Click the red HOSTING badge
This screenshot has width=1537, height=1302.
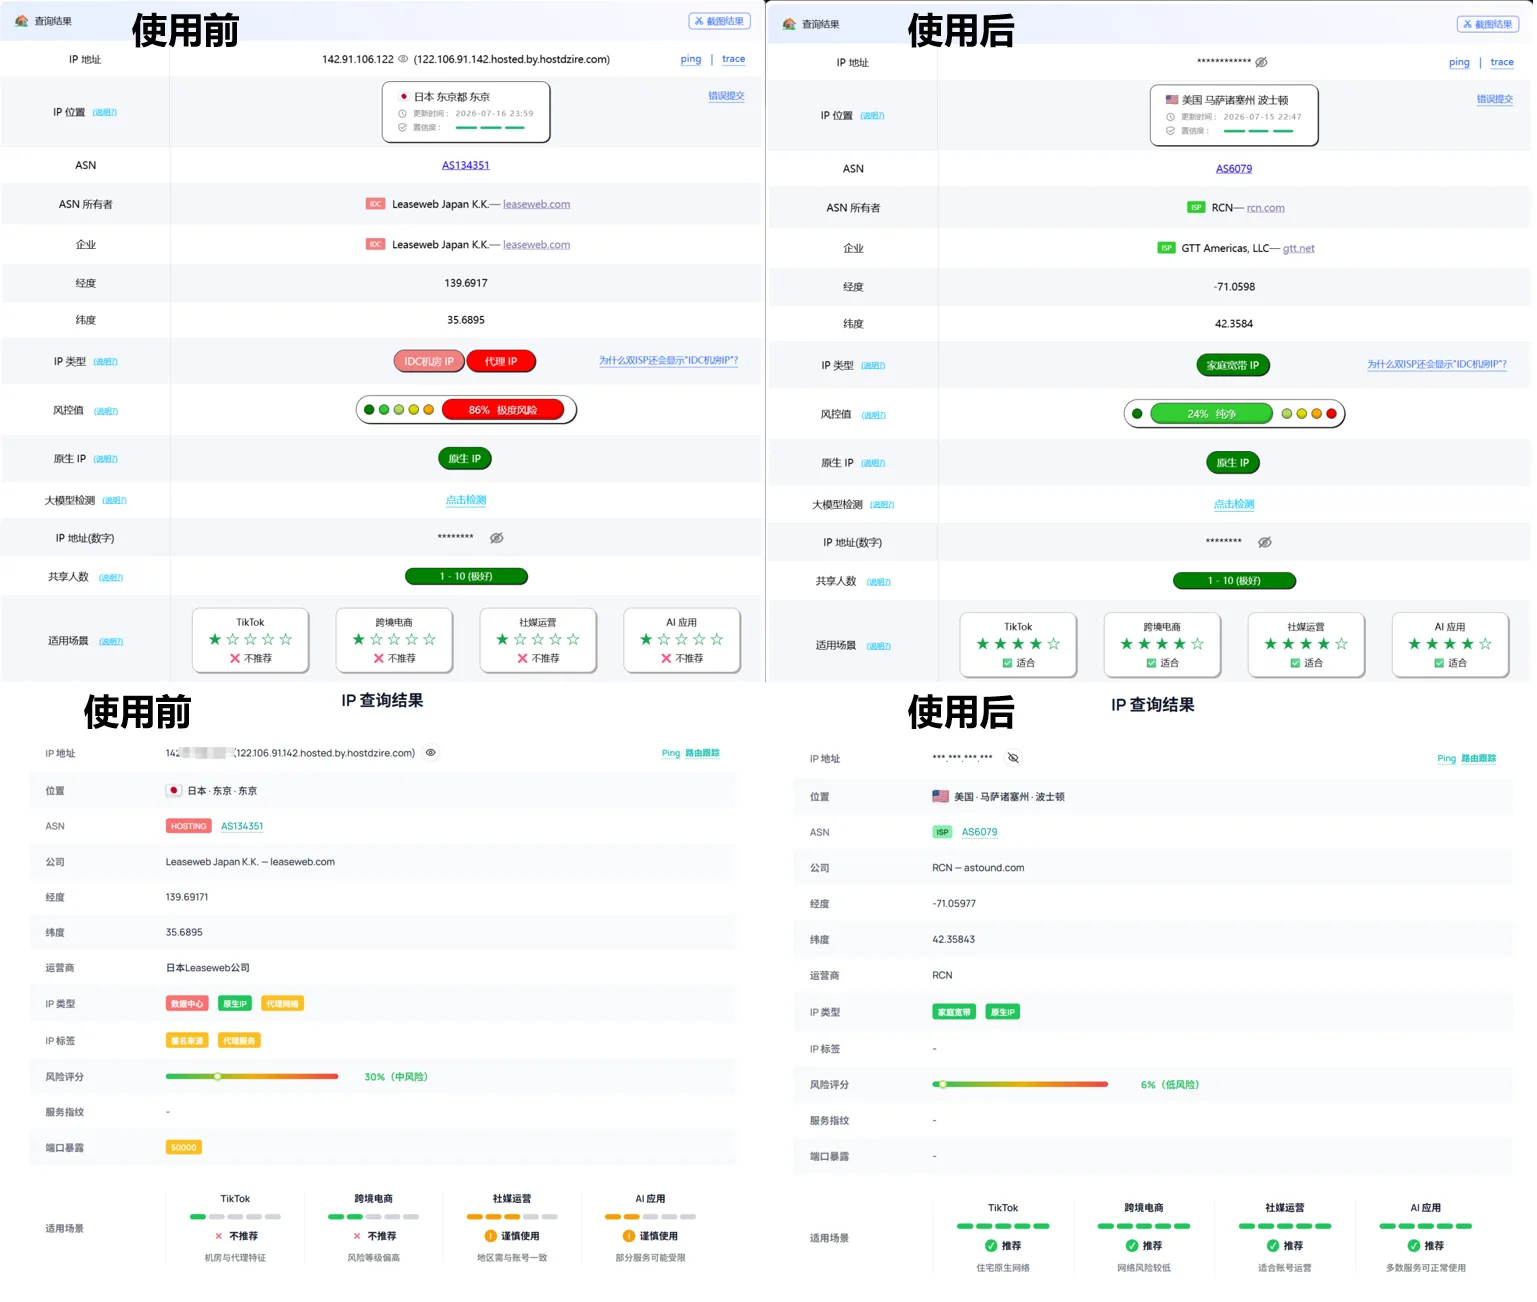pos(188,826)
